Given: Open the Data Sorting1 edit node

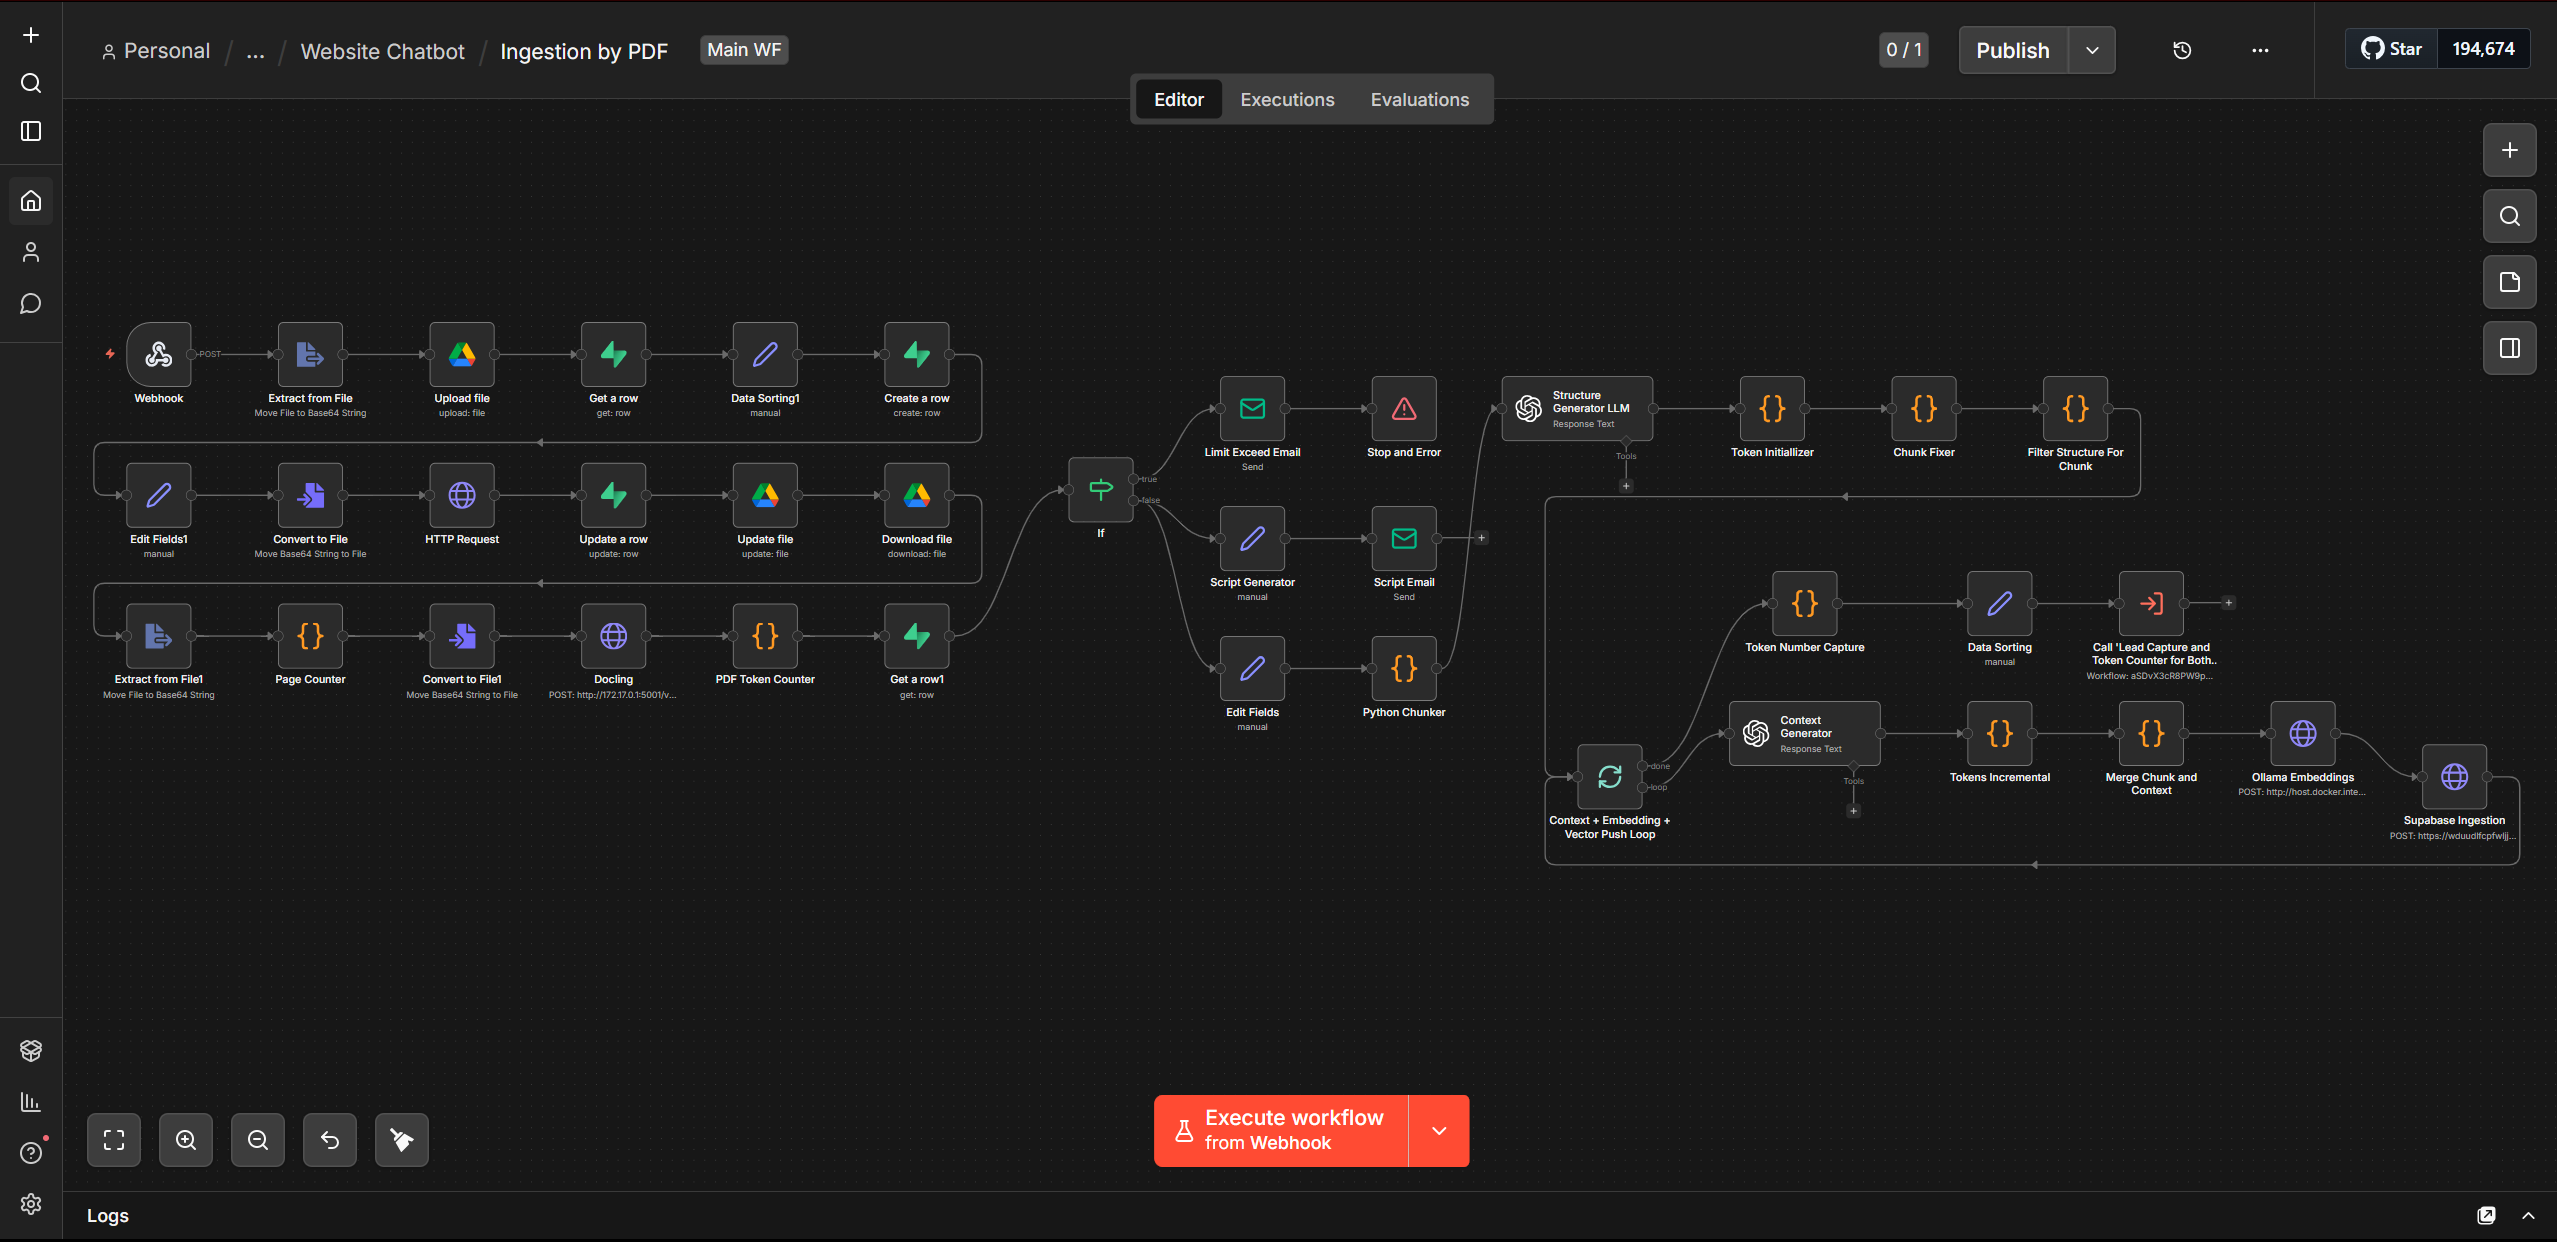Looking at the screenshot, I should click(765, 354).
